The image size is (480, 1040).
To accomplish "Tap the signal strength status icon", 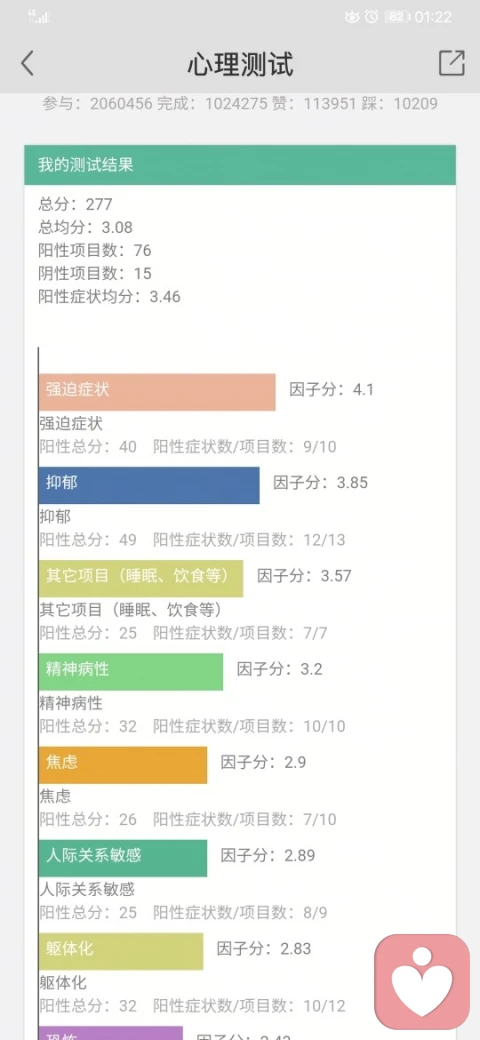I will pyautogui.click(x=39, y=17).
